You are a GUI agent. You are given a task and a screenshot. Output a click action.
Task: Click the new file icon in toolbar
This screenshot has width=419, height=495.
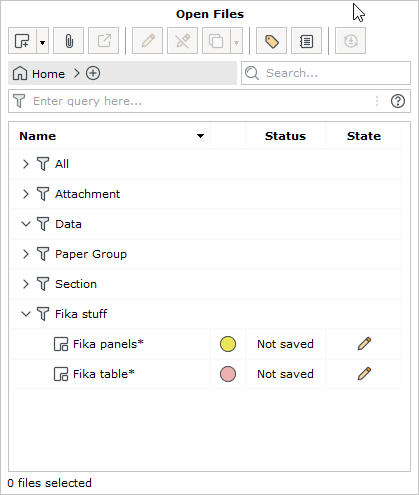tap(22, 41)
